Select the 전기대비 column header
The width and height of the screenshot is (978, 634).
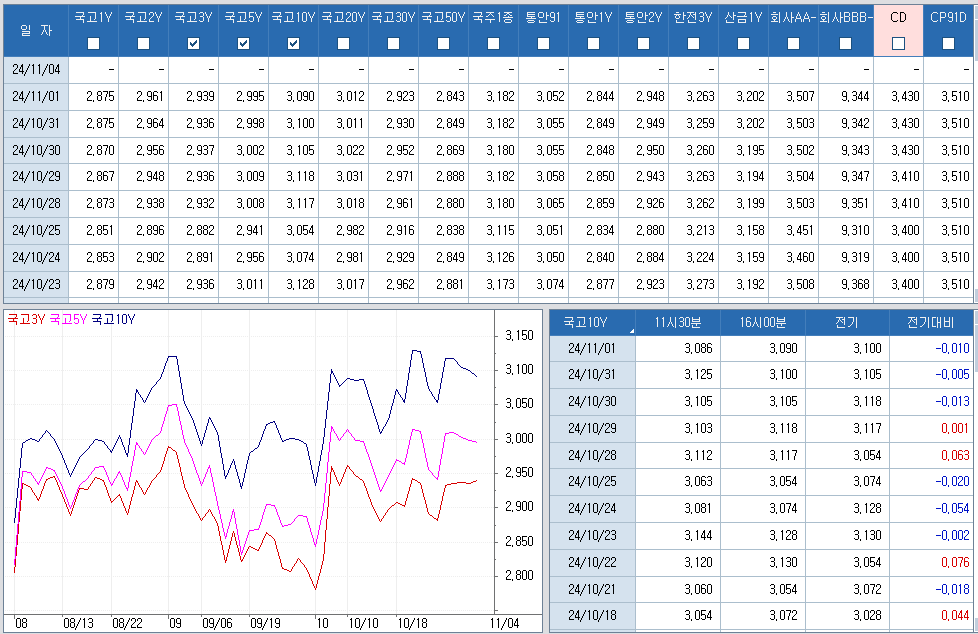point(930,323)
